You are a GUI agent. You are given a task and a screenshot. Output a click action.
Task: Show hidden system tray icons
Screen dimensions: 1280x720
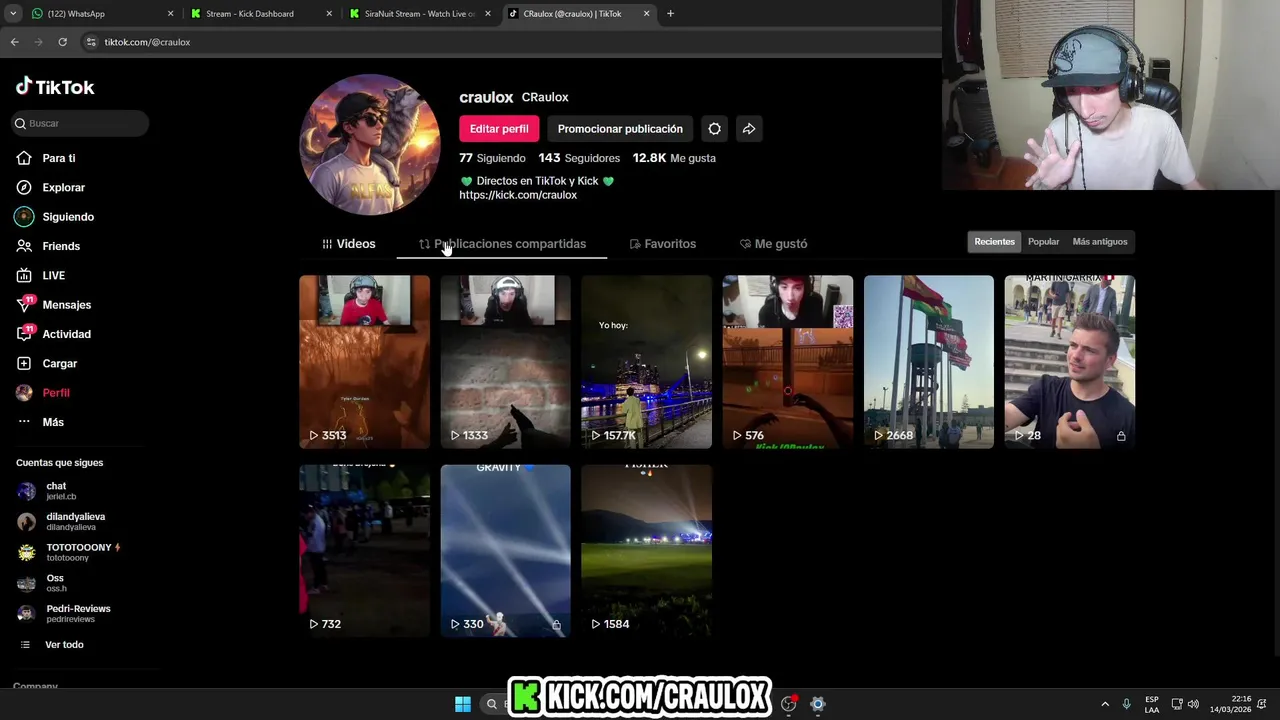1105,704
